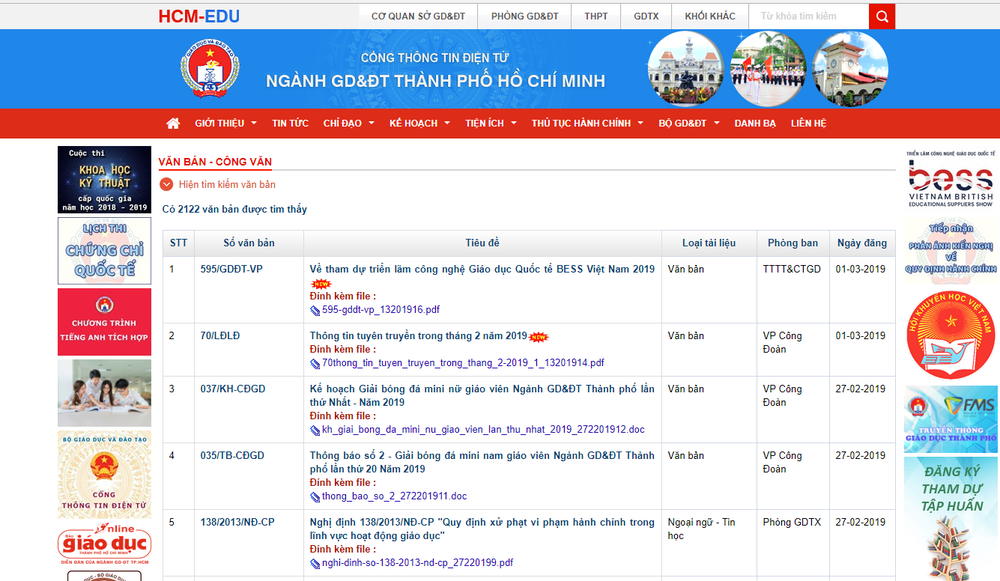The width and height of the screenshot is (1000, 581).
Task: Open the Nghị định 138/2013/NĐ-CP document title
Action: click(x=482, y=529)
